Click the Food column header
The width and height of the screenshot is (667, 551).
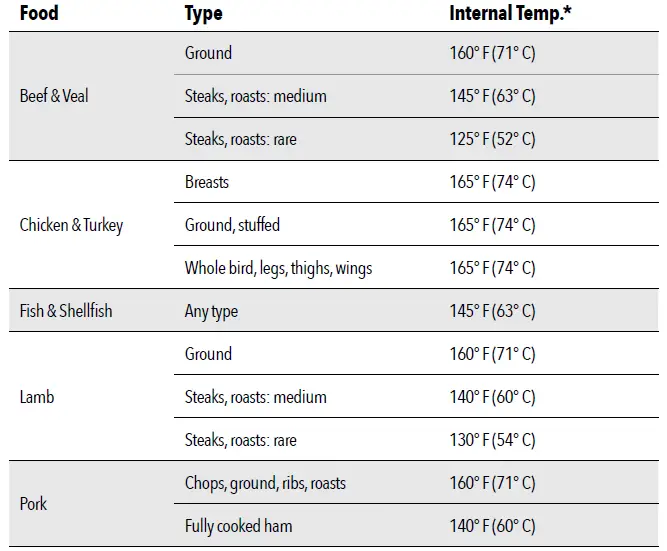[39, 13]
